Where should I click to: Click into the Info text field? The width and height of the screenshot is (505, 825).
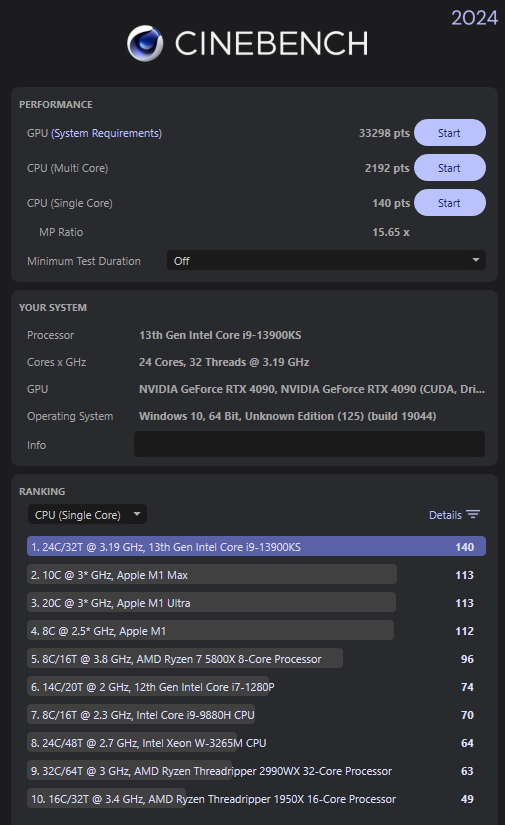click(309, 444)
